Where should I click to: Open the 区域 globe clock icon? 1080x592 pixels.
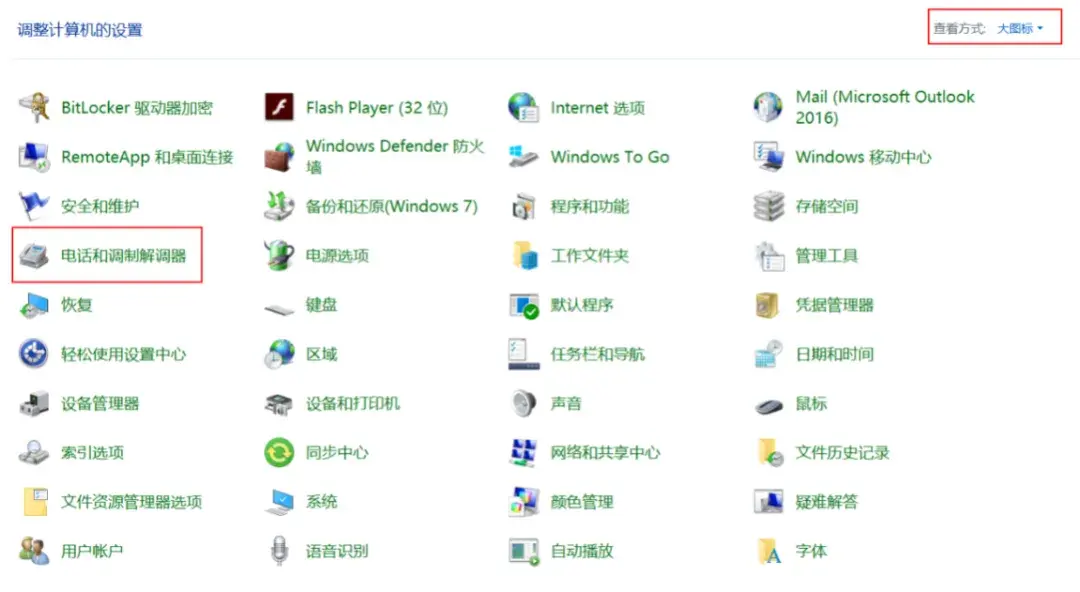pyautogui.click(x=279, y=354)
